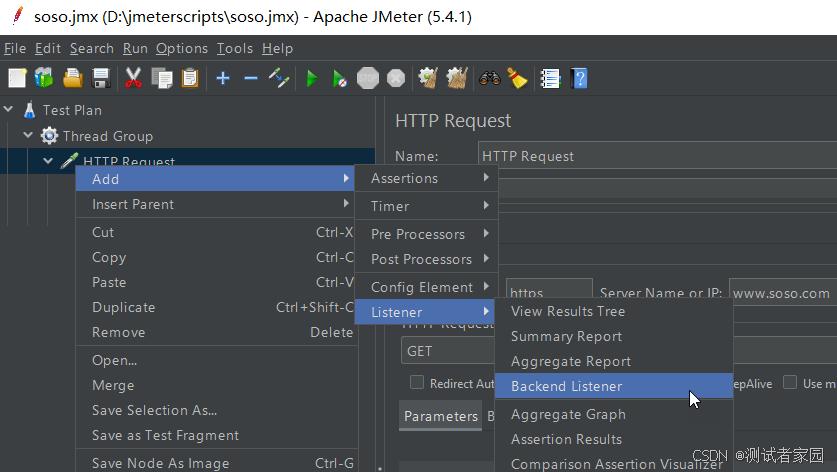Open the Options menu

pos(182,49)
